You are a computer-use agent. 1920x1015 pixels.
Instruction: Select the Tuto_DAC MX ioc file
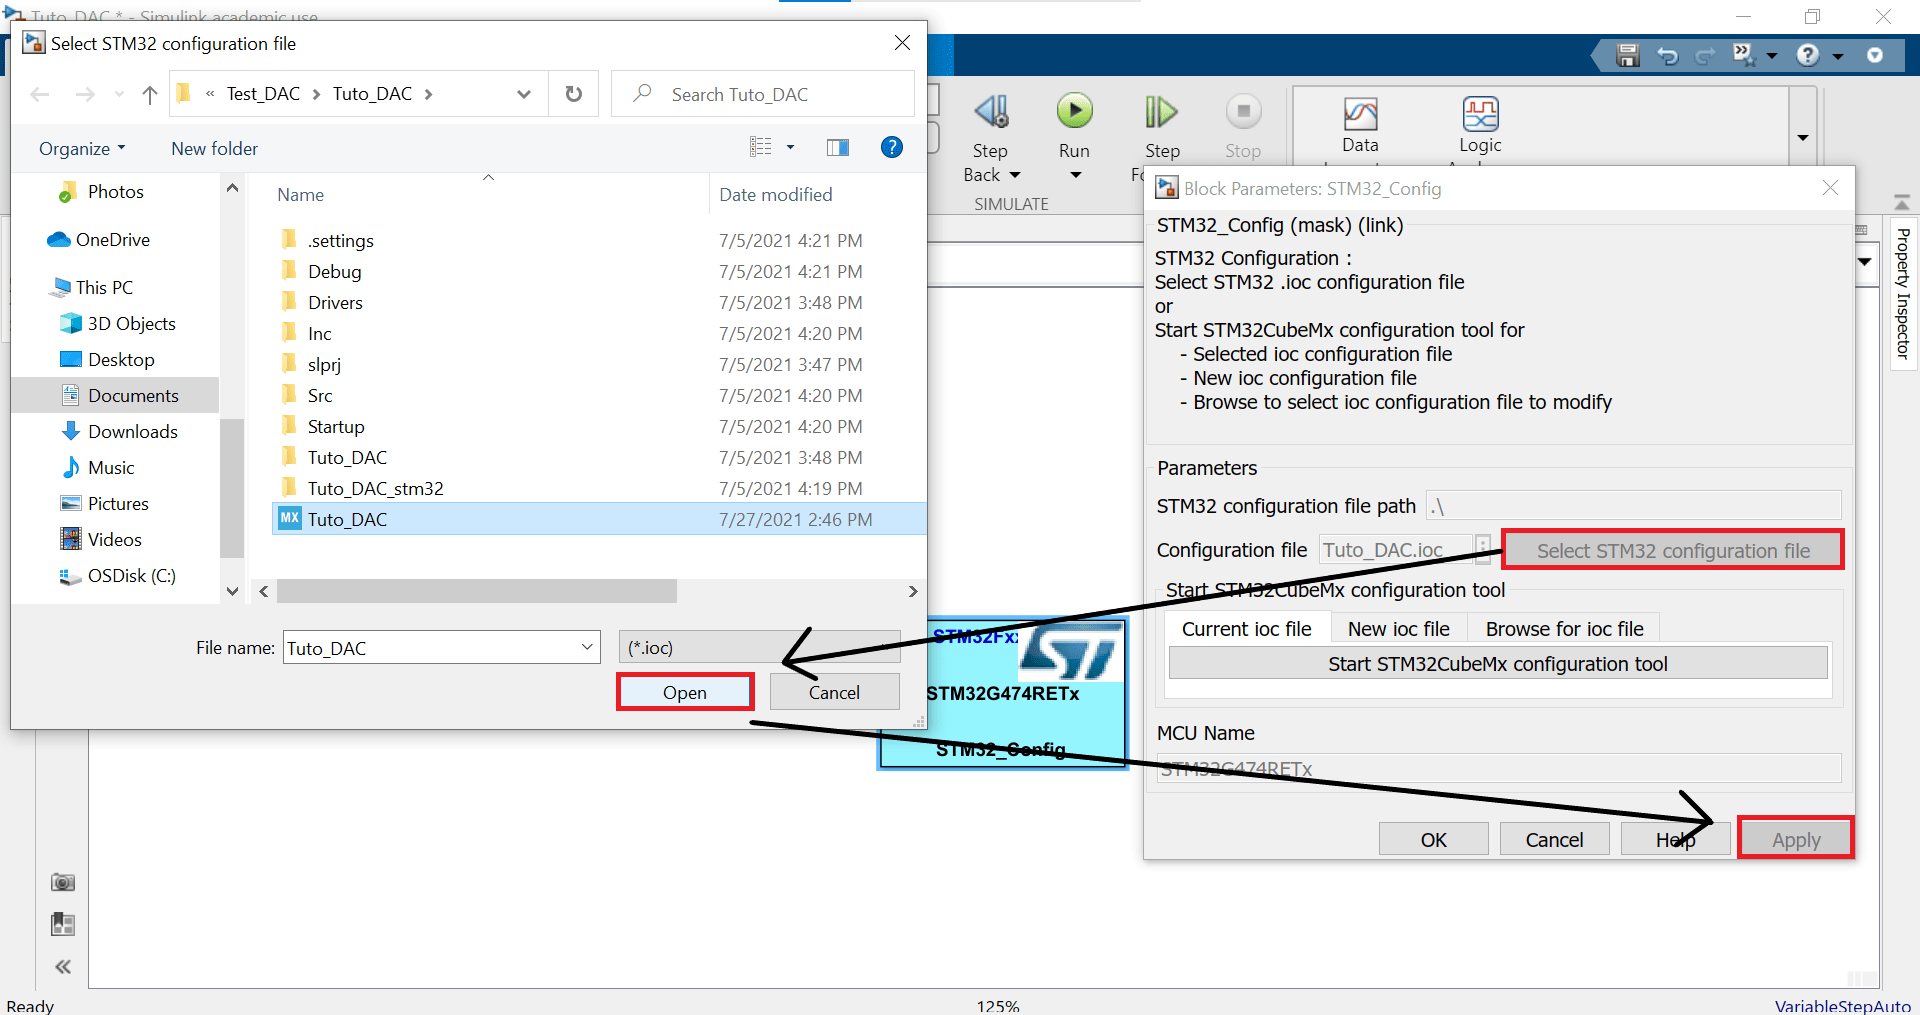[x=598, y=519]
